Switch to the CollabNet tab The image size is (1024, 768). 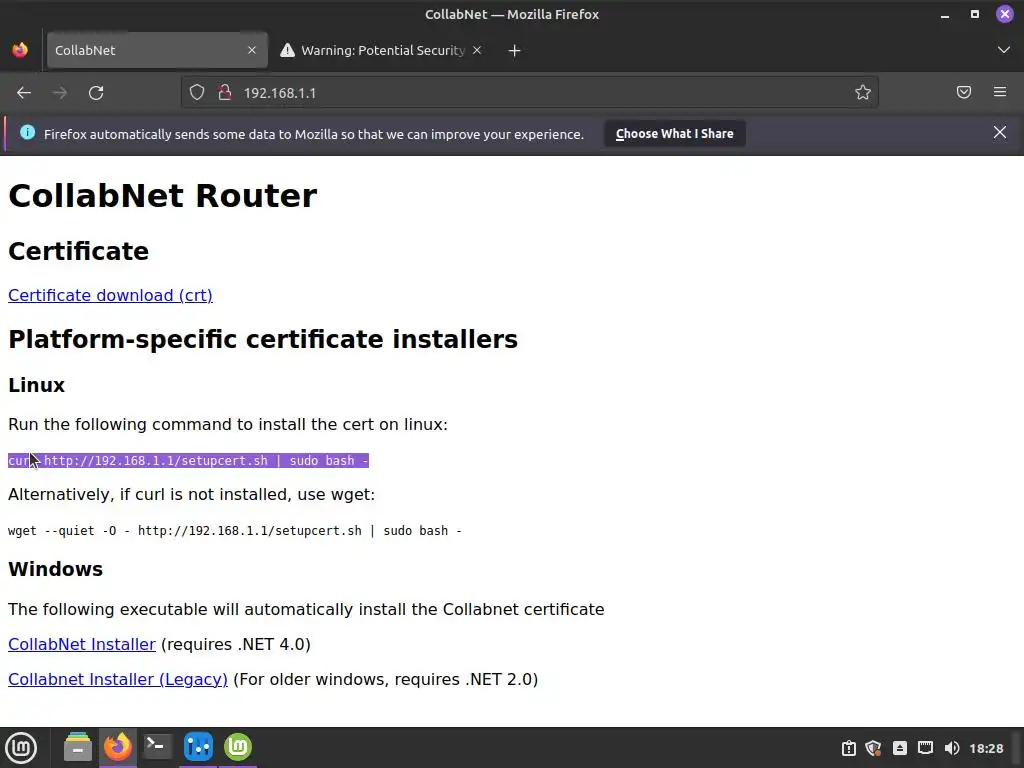tap(157, 50)
